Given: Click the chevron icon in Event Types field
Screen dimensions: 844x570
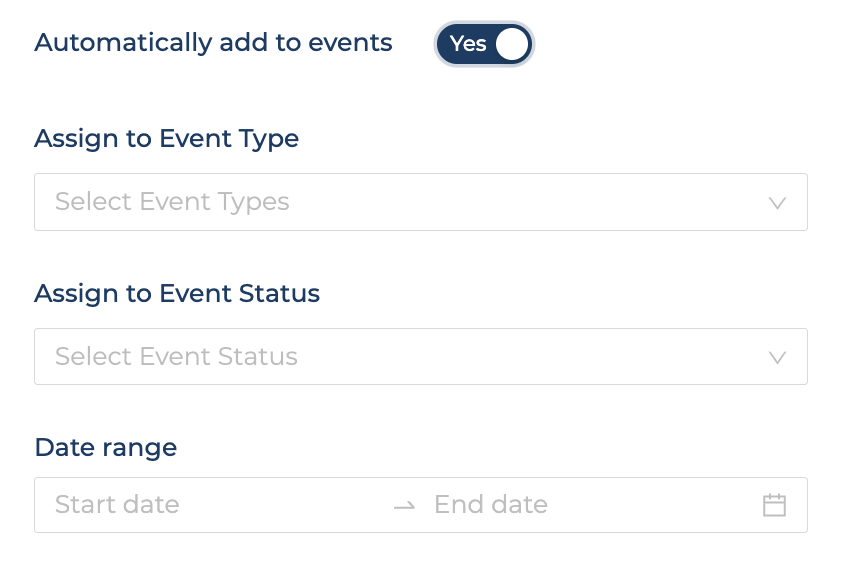Looking at the screenshot, I should (777, 203).
